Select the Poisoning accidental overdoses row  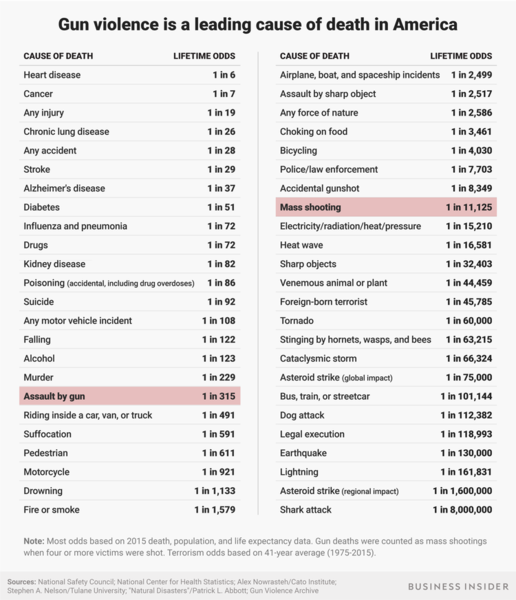[130, 283]
